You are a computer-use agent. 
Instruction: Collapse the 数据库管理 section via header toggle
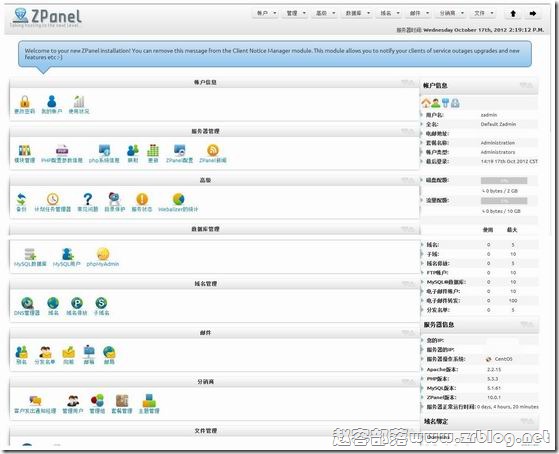click(408, 229)
